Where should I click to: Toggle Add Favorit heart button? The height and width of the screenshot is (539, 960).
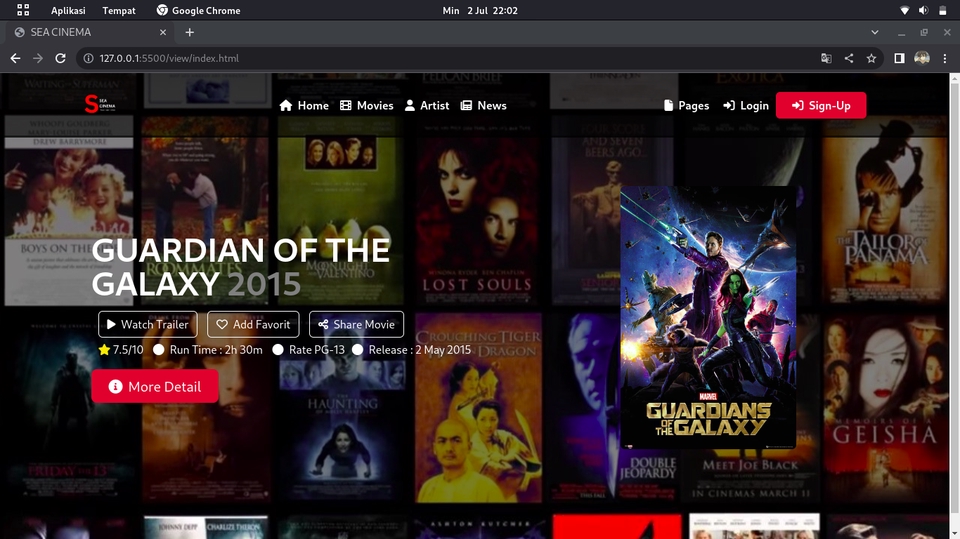(x=253, y=325)
